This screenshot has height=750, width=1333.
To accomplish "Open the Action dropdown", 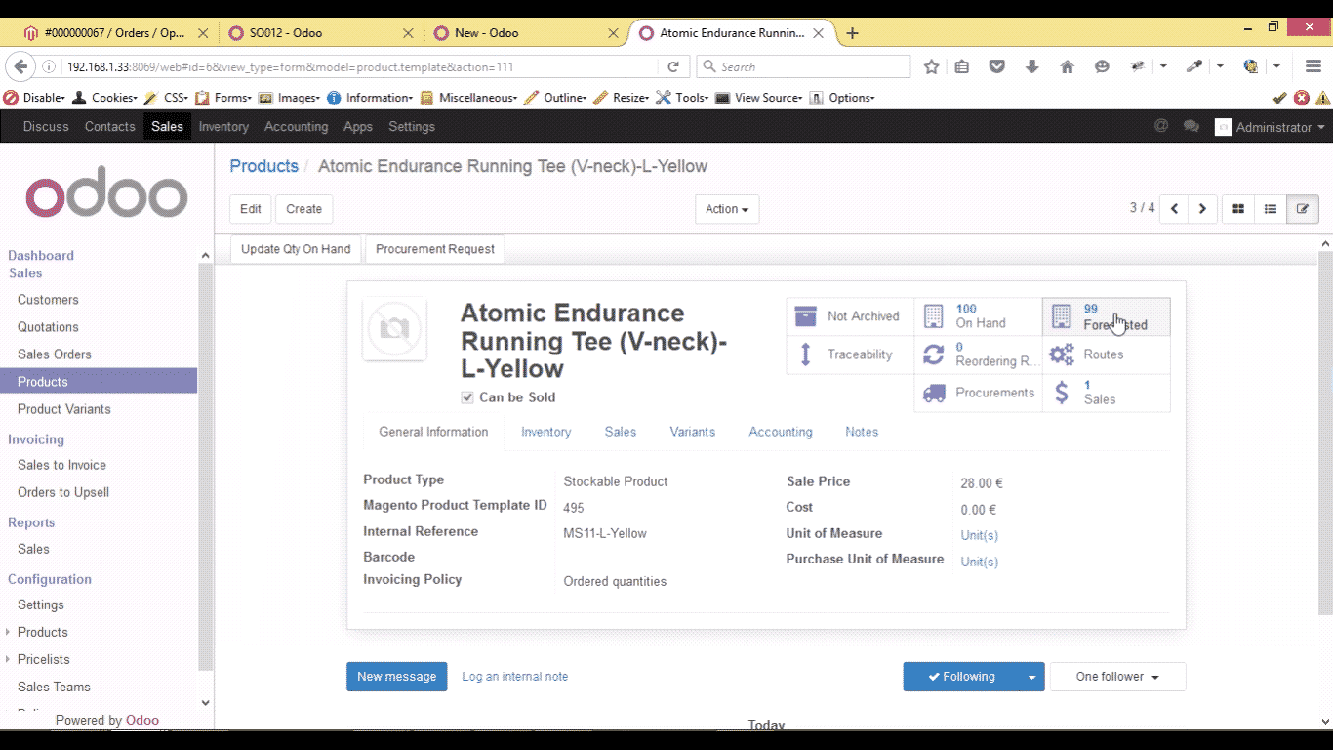I will coord(727,209).
